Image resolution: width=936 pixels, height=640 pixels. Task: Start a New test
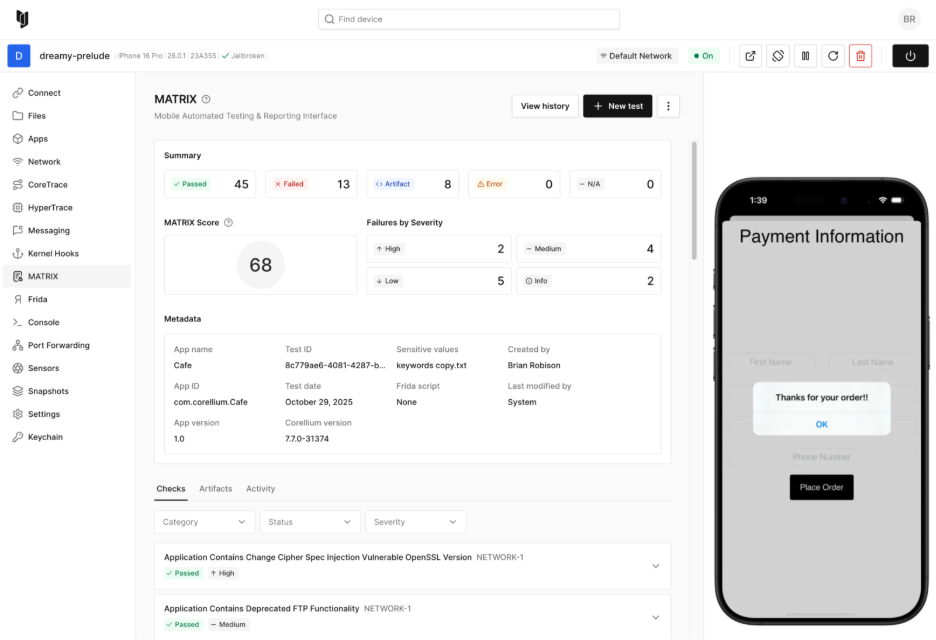point(617,106)
